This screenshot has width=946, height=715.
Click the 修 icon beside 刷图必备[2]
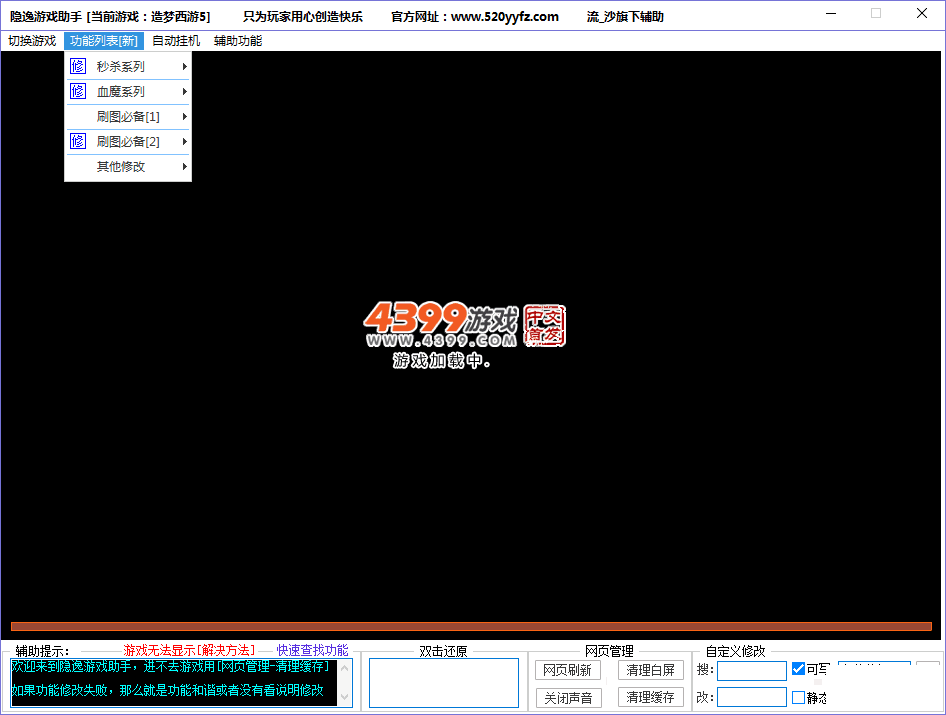click(x=78, y=141)
